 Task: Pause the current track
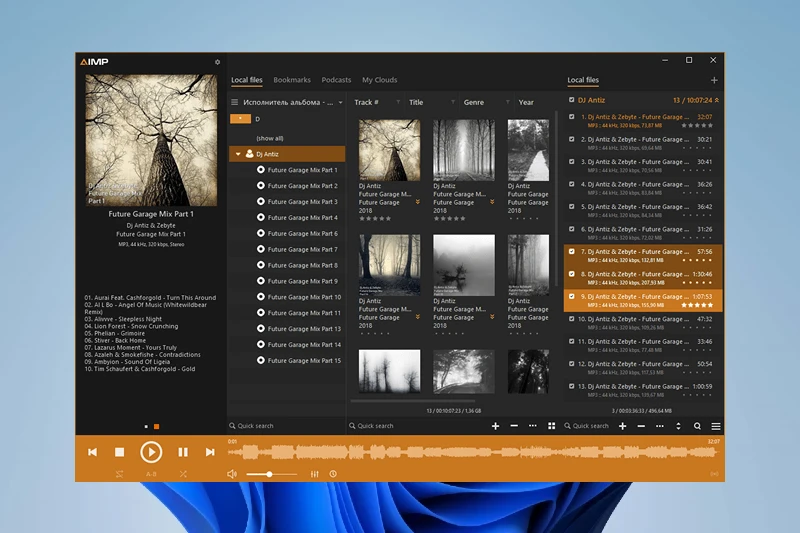coord(183,452)
